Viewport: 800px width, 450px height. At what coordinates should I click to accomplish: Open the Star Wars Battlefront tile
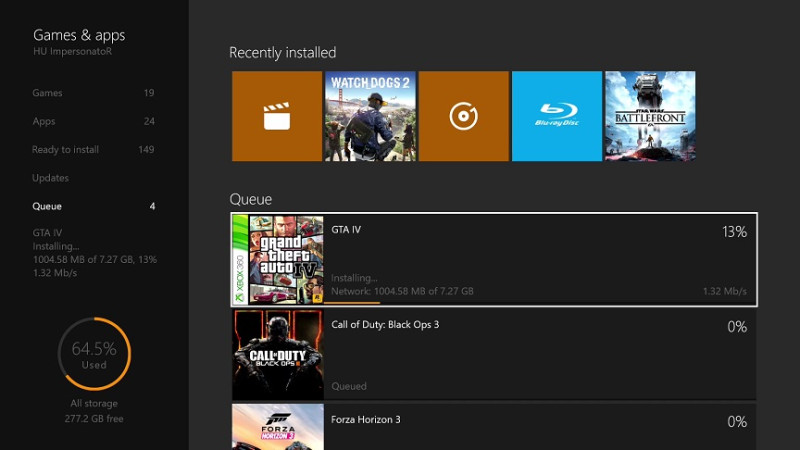[x=651, y=116]
